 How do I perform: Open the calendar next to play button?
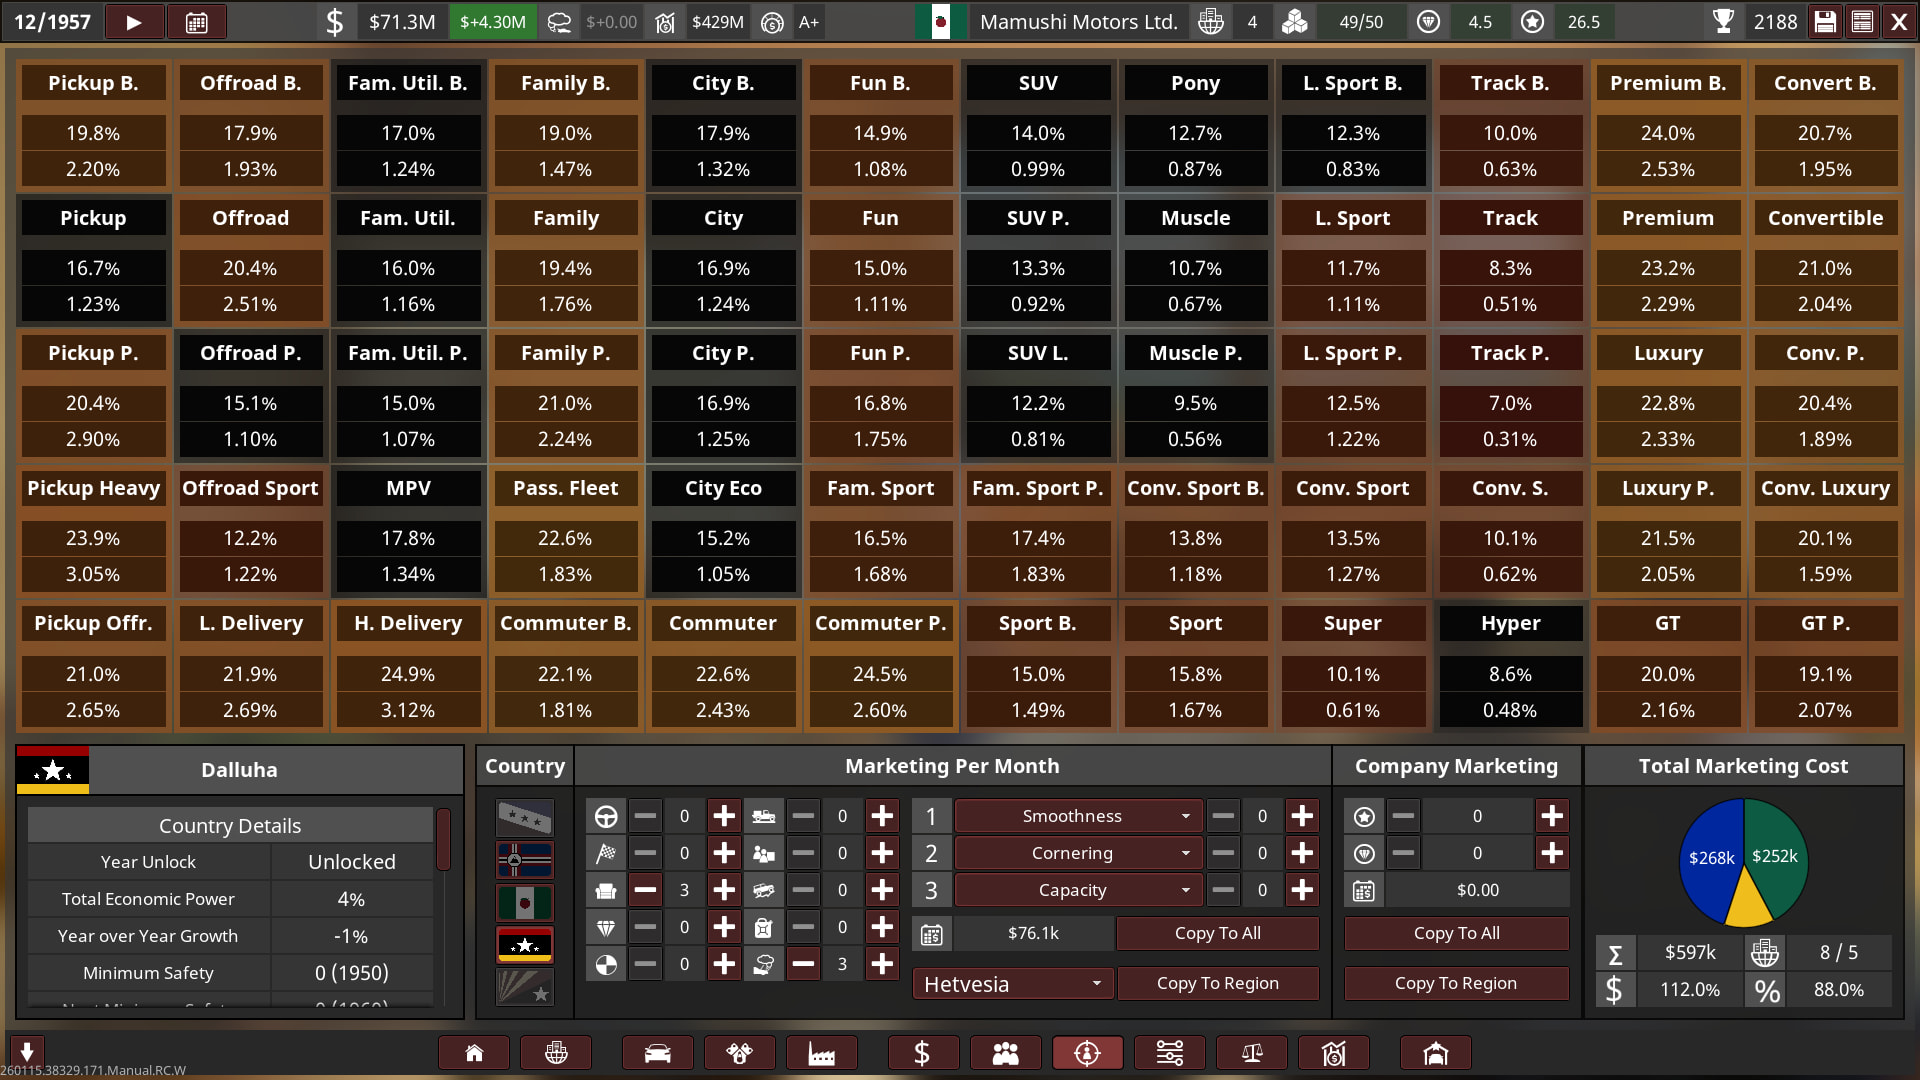pos(197,22)
